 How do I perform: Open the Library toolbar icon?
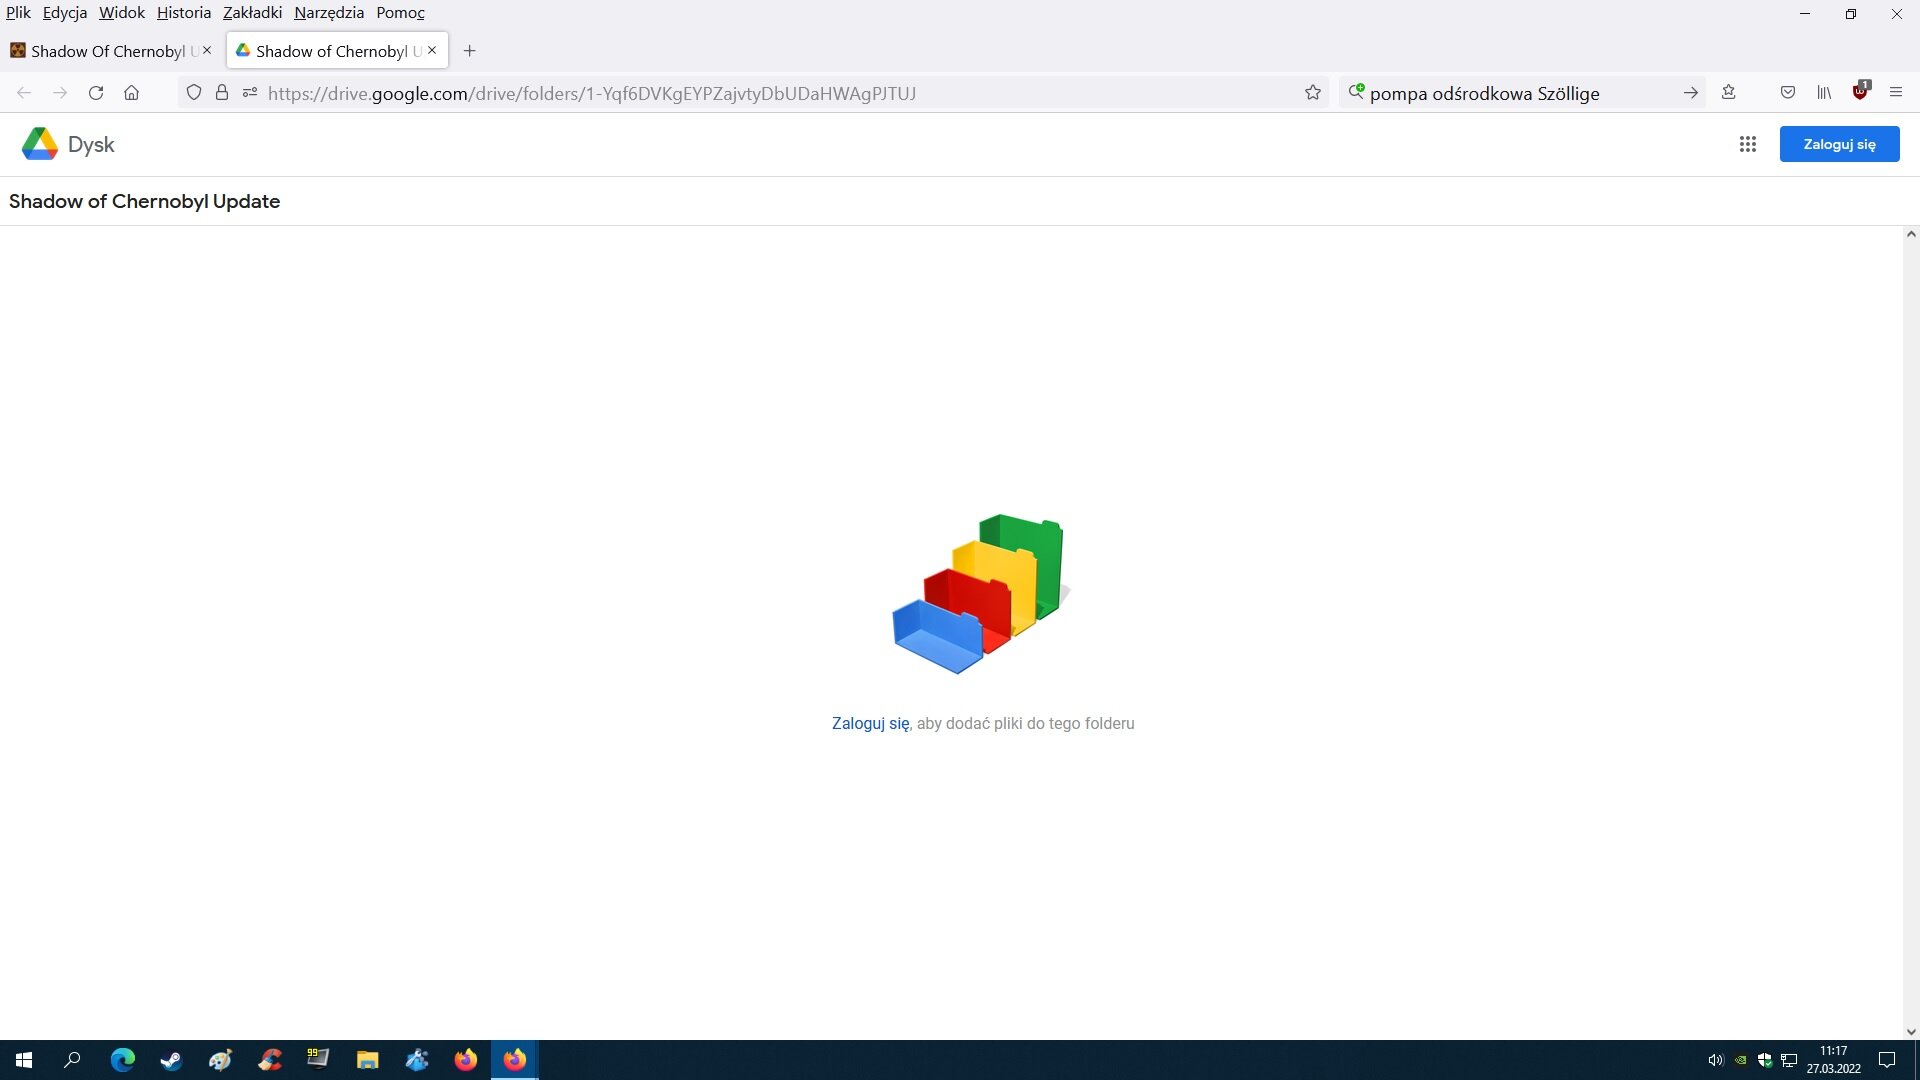coord(1824,93)
